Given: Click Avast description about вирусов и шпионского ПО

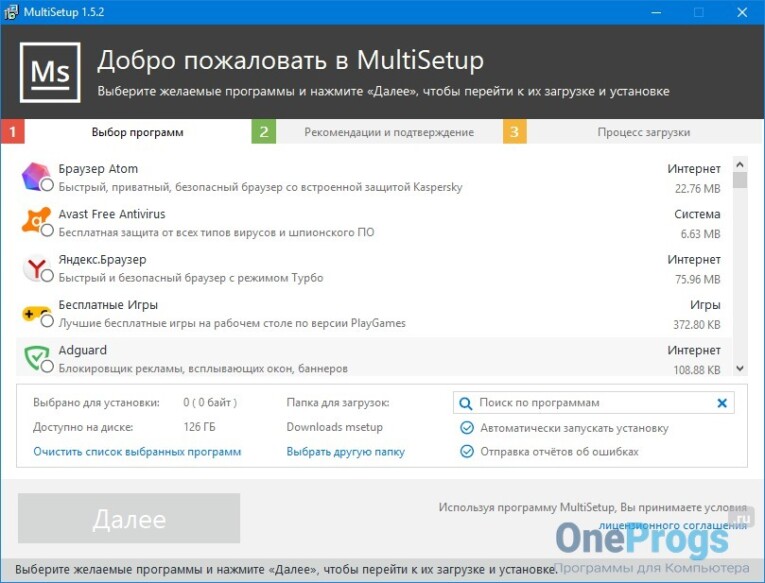Looking at the screenshot, I should coord(216,232).
